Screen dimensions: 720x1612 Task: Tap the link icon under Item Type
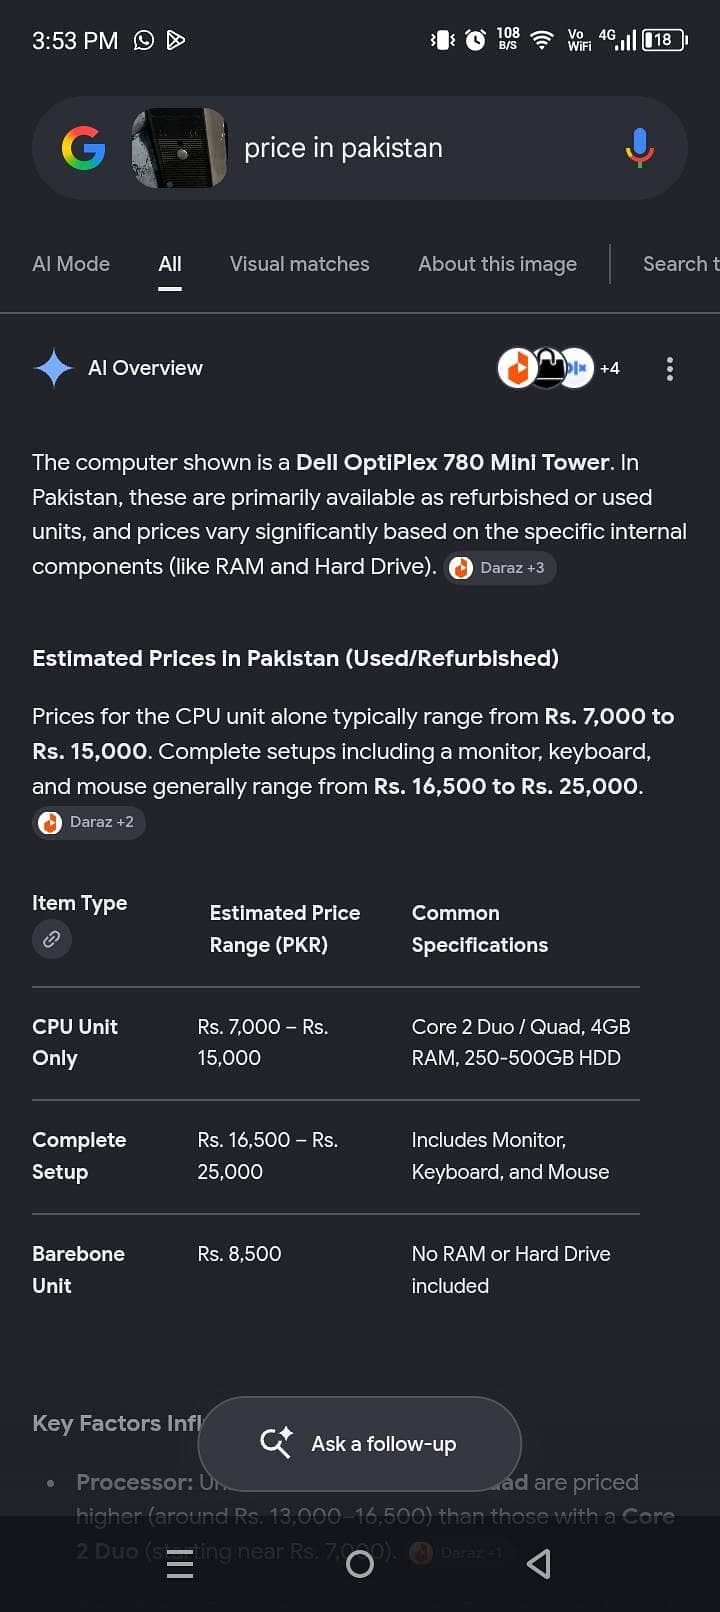click(x=52, y=939)
